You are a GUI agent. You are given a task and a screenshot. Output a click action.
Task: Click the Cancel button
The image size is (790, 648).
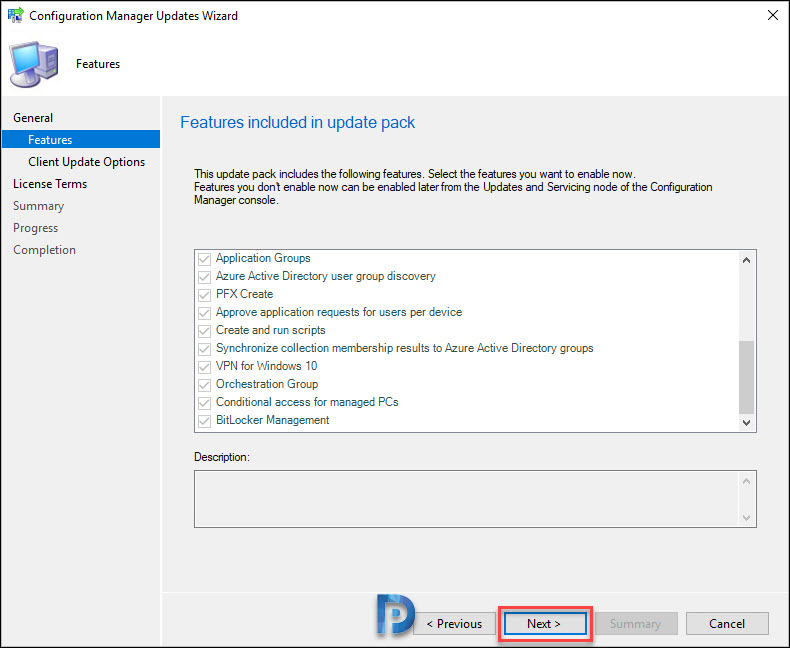pyautogui.click(x=727, y=624)
